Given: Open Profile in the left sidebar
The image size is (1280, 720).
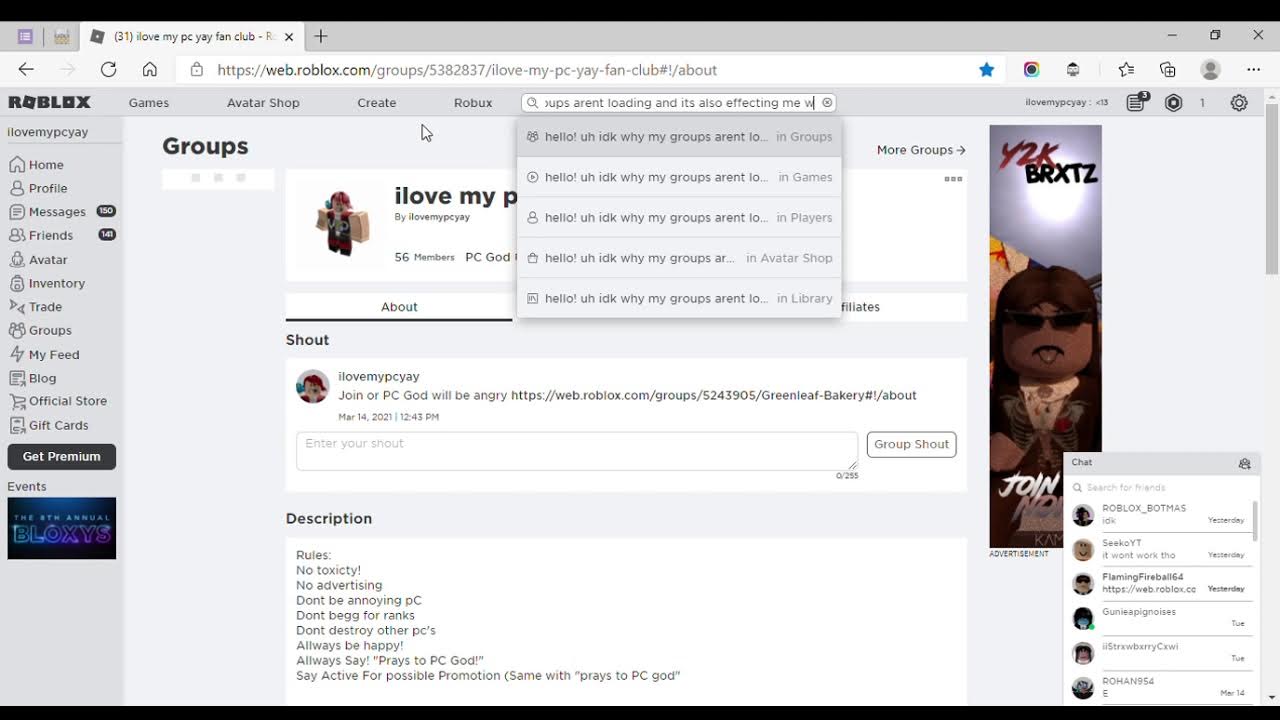Looking at the screenshot, I should (x=39, y=188).
